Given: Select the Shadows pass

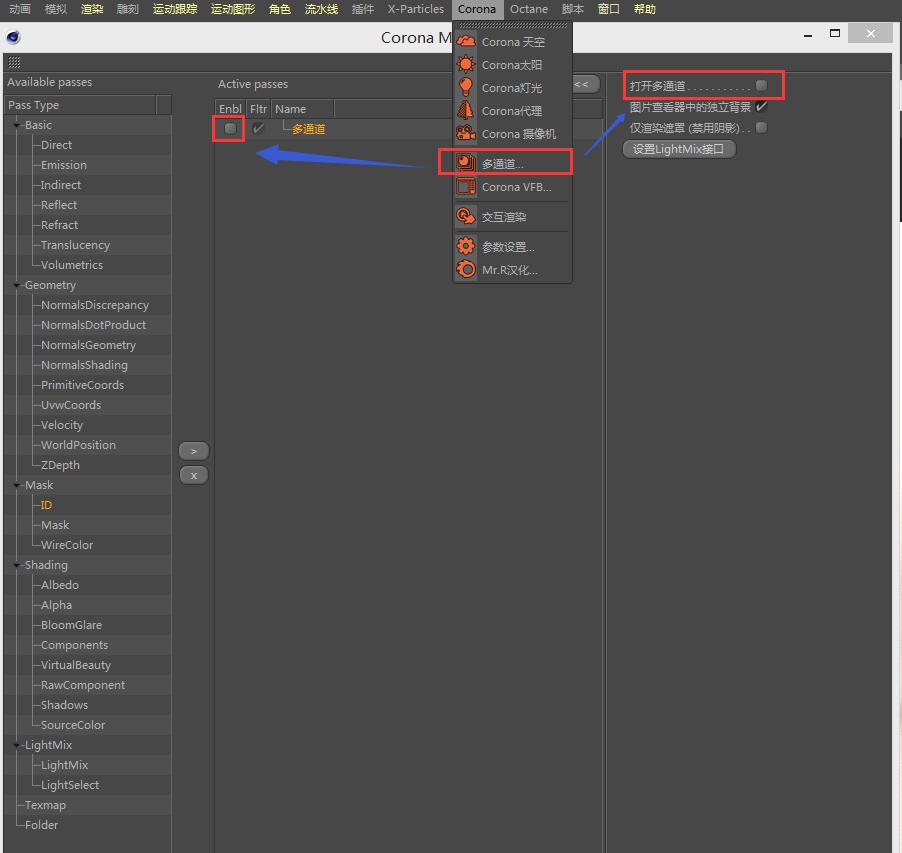Looking at the screenshot, I should tap(64, 705).
